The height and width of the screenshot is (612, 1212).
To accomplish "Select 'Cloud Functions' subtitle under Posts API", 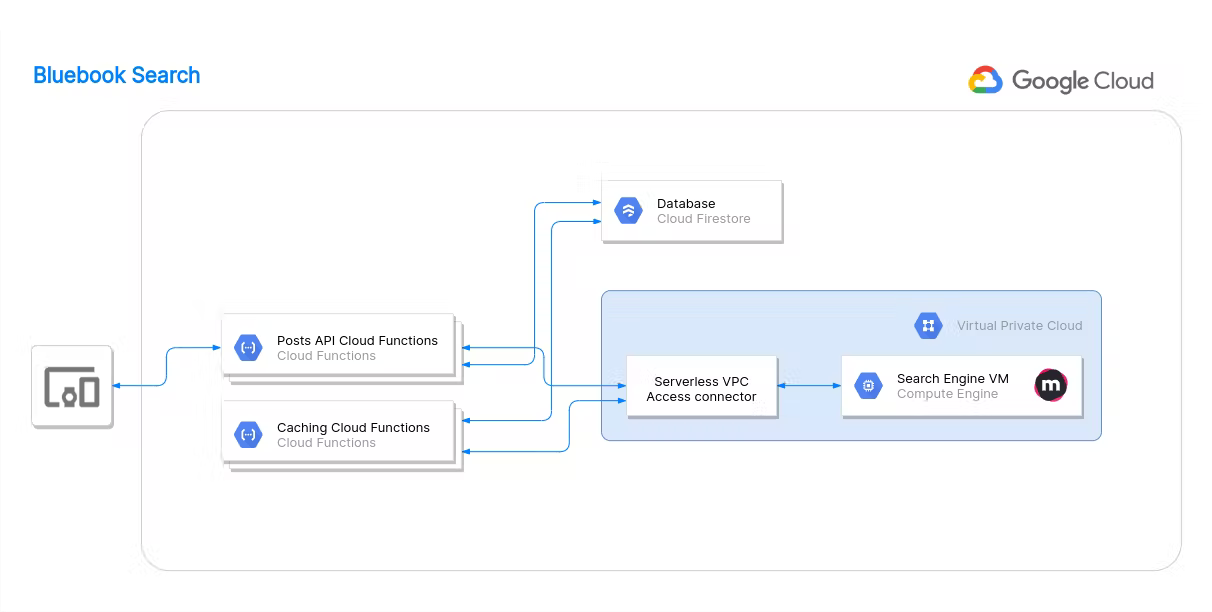I will point(326,356).
